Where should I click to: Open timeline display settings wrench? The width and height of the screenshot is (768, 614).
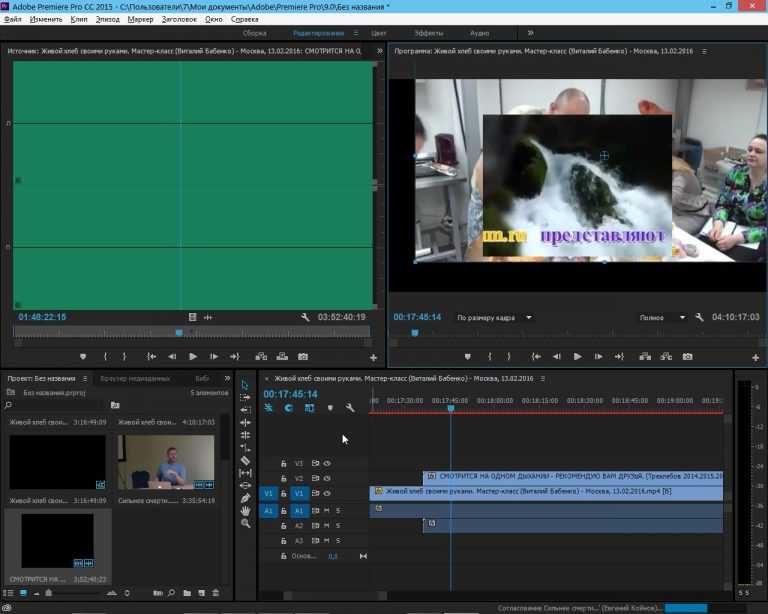(350, 407)
